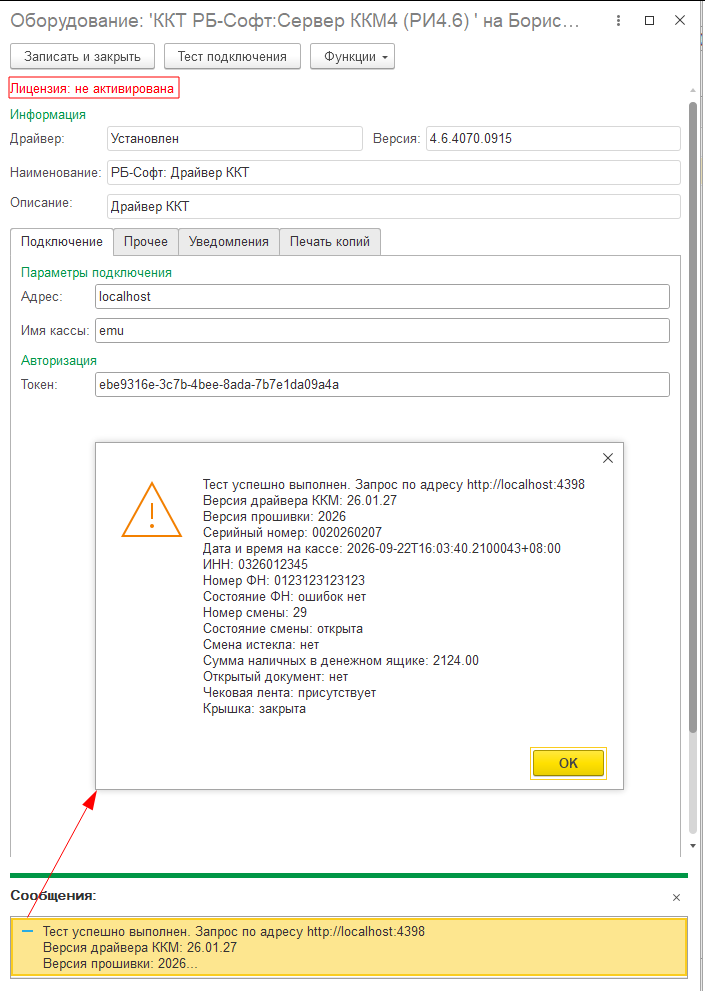Click 'Версия прошивки: 2026' line in dialog
The image size is (705, 991).
[x=274, y=516]
